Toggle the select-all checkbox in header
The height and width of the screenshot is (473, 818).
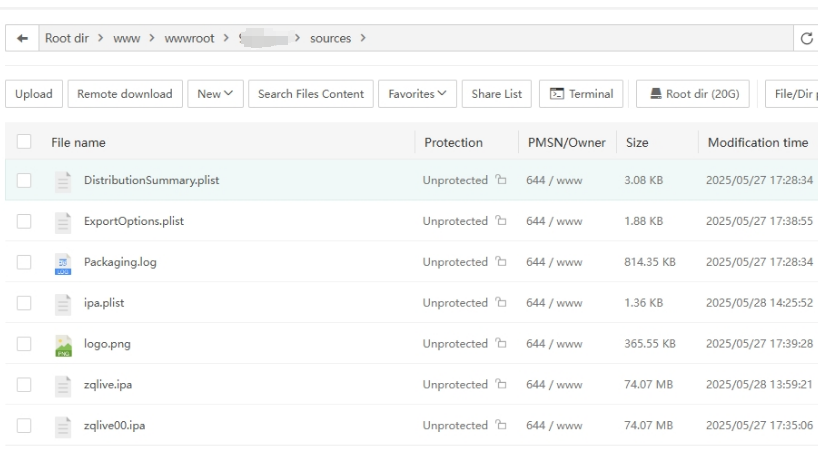pyautogui.click(x=24, y=143)
